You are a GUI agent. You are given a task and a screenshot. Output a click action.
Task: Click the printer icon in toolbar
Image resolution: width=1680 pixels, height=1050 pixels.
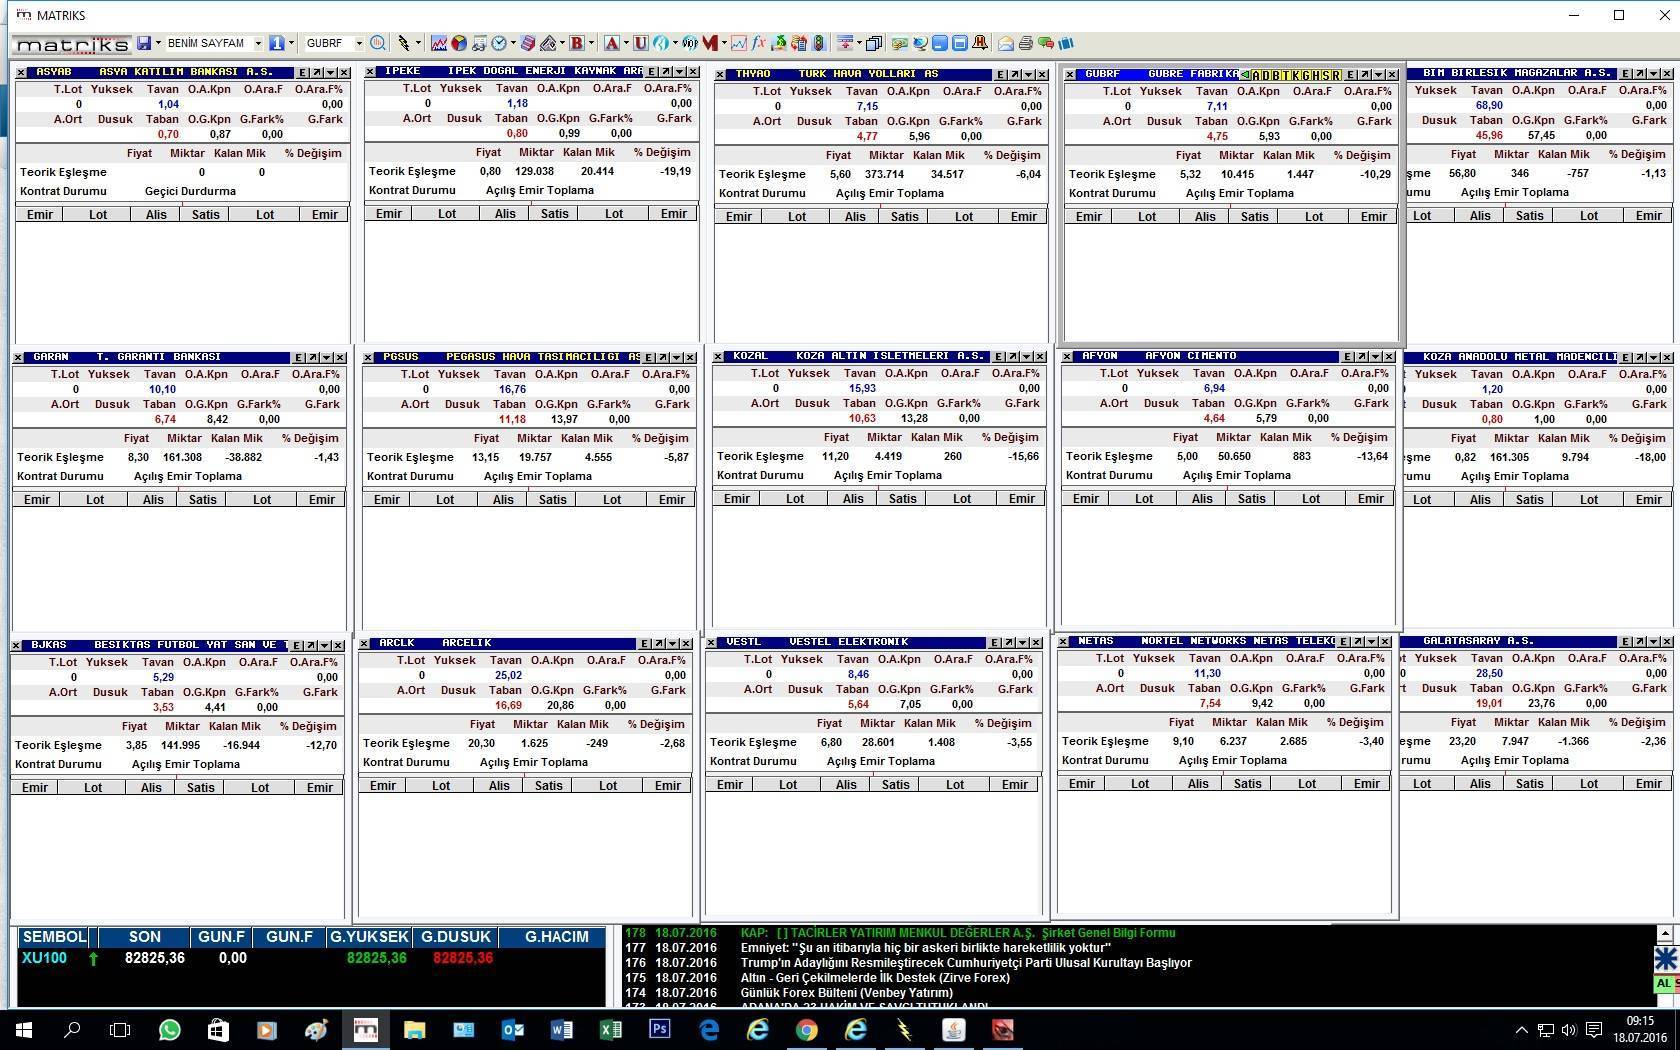tap(1025, 43)
